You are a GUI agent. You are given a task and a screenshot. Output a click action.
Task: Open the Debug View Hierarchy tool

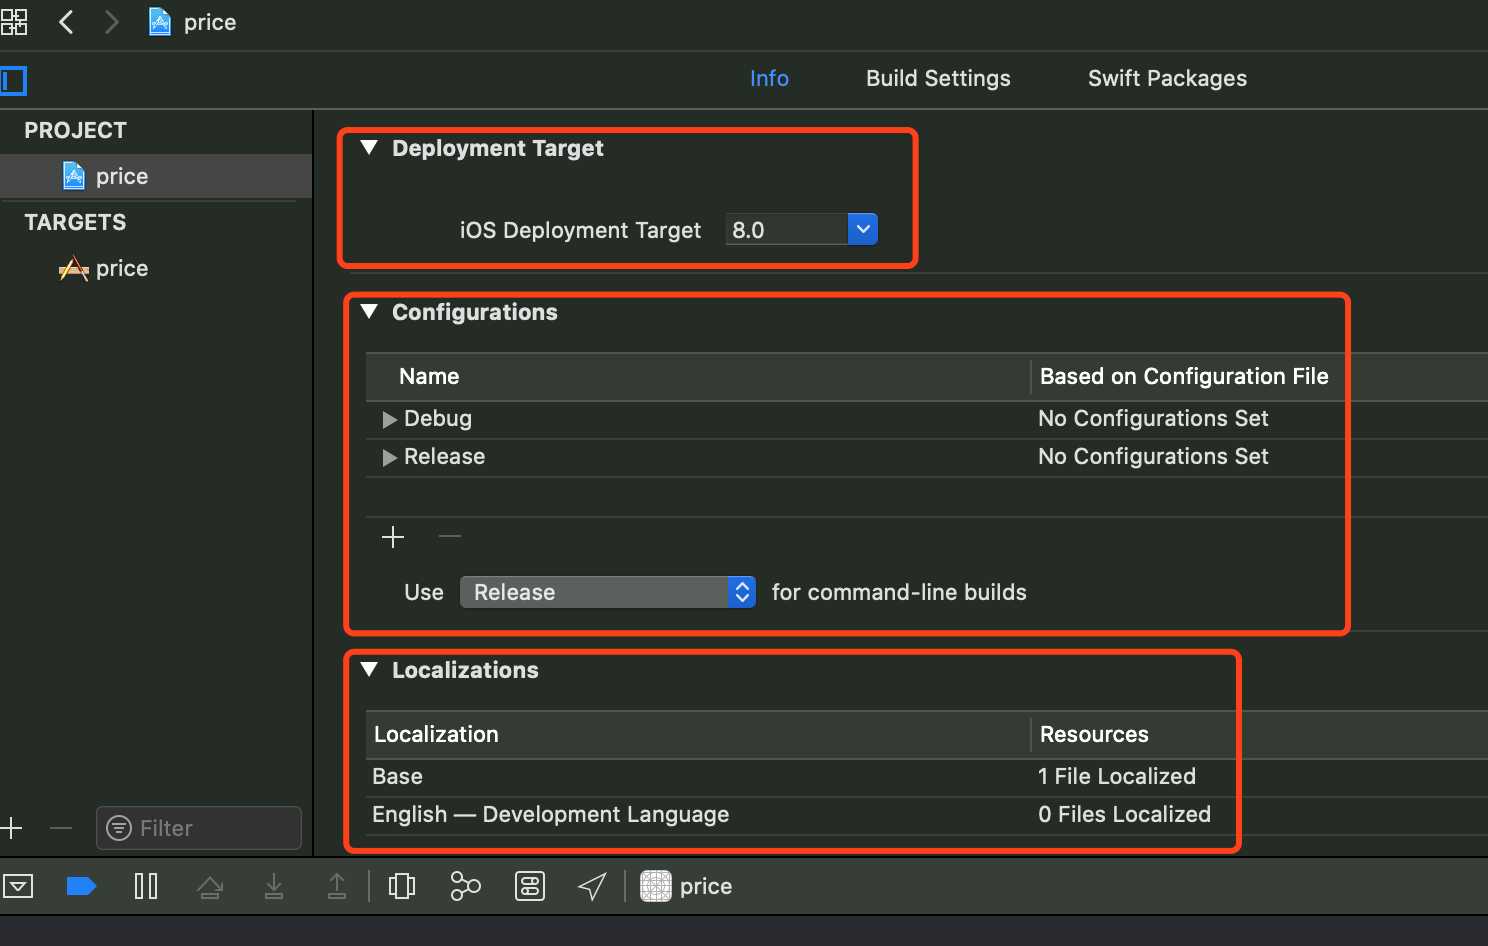pos(402,886)
